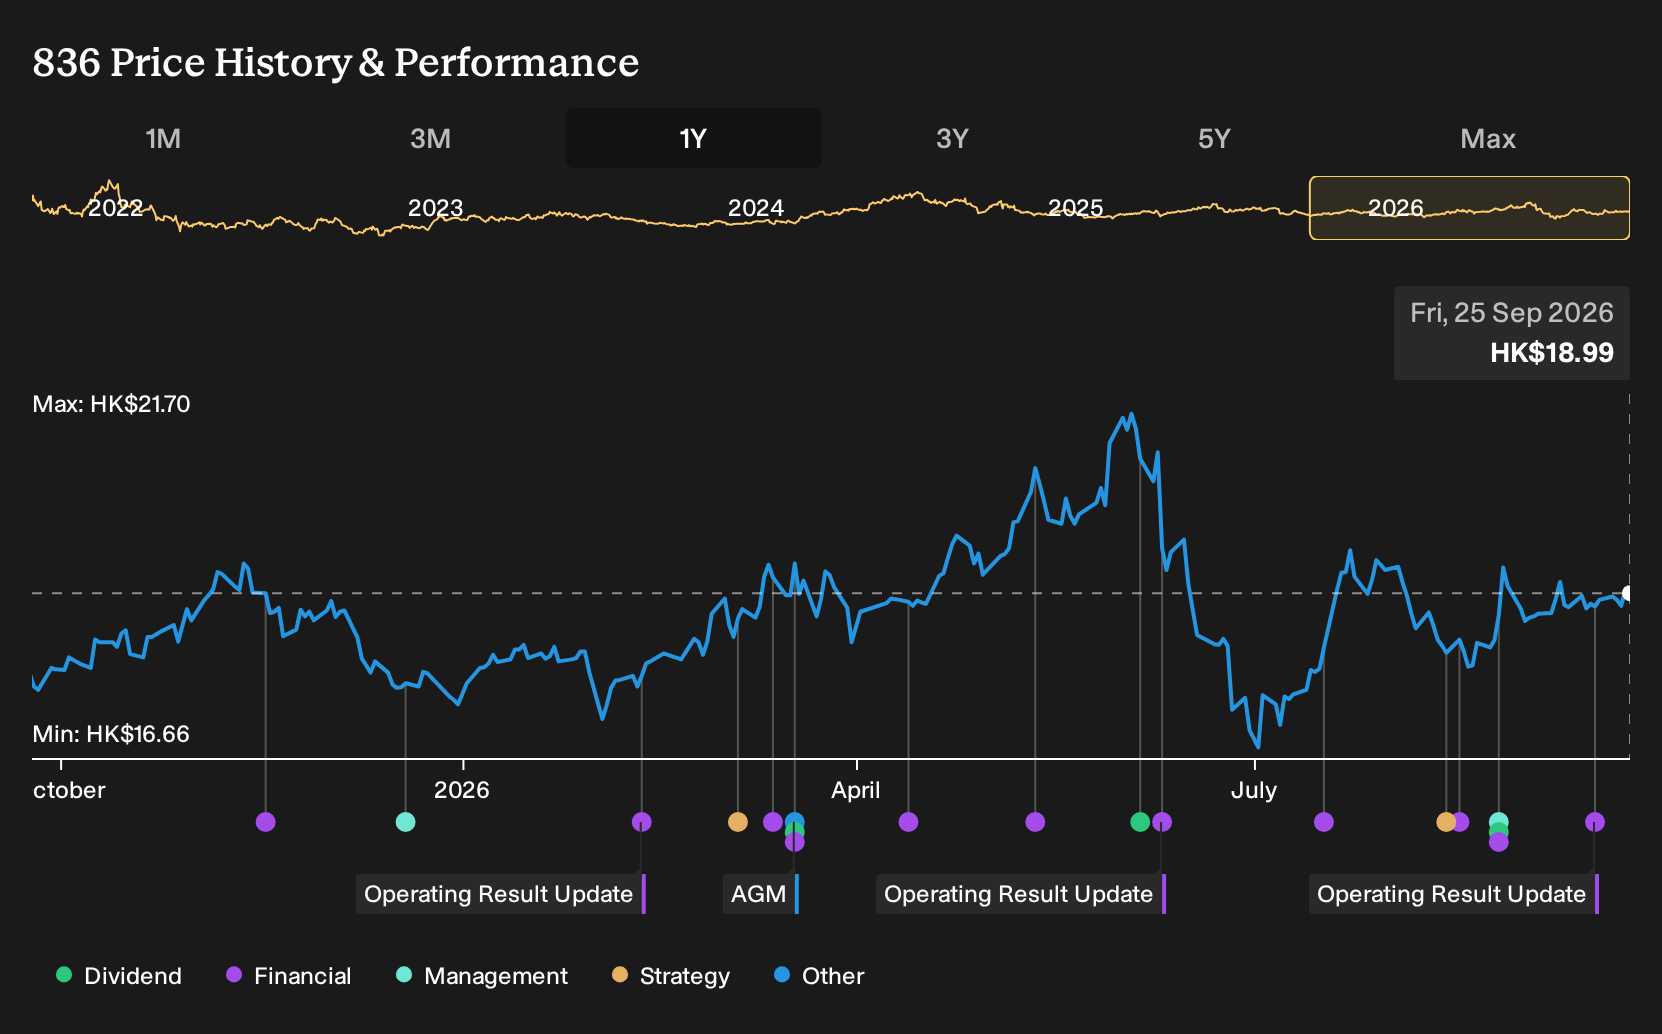Click the 836 Price History & Performance heading
Viewport: 1662px width, 1034px height.
tap(336, 62)
